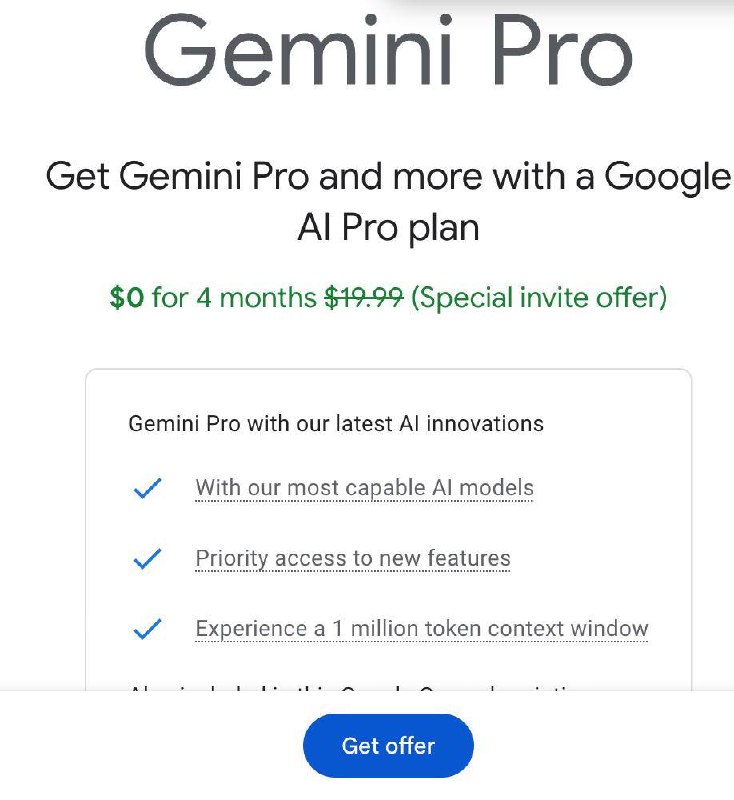The width and height of the screenshot is (734, 800).
Task: Click the word 'Pro' in the large title
Action: tap(564, 50)
